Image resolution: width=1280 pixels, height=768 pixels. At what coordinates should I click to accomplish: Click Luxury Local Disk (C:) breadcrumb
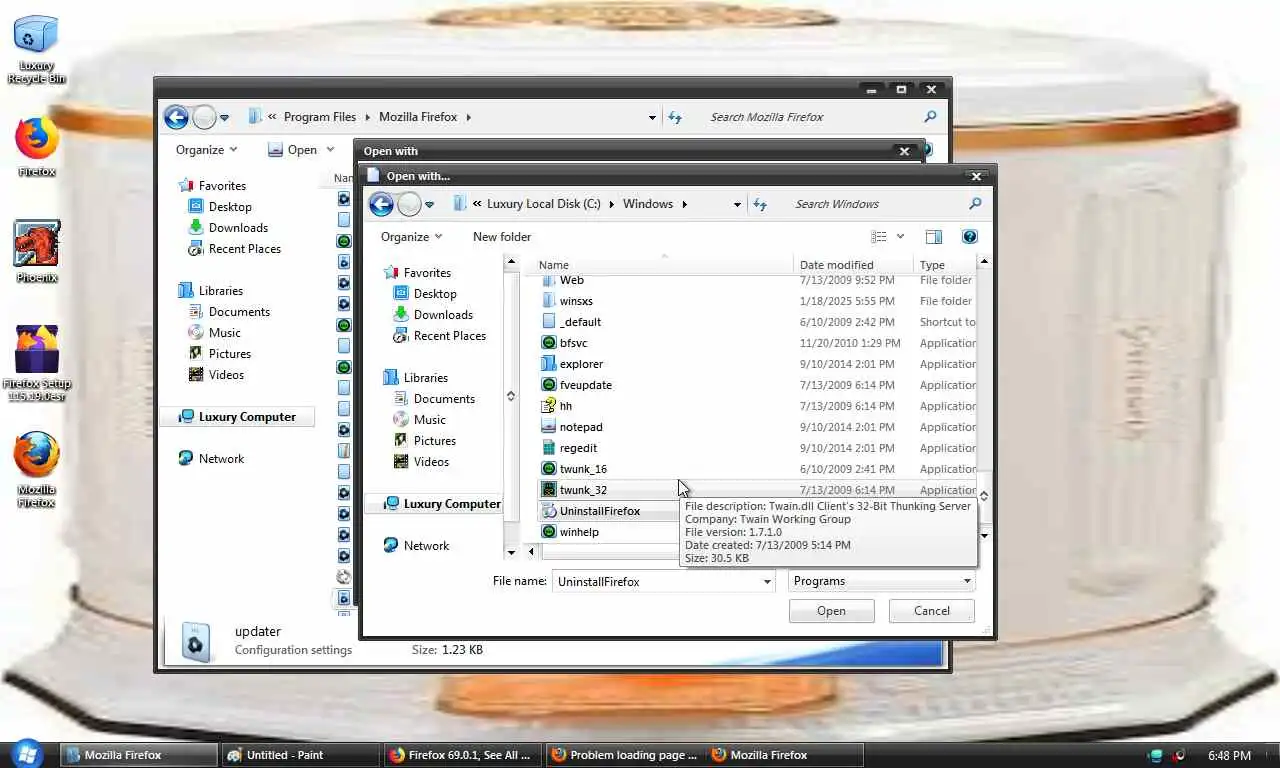[x=544, y=204]
